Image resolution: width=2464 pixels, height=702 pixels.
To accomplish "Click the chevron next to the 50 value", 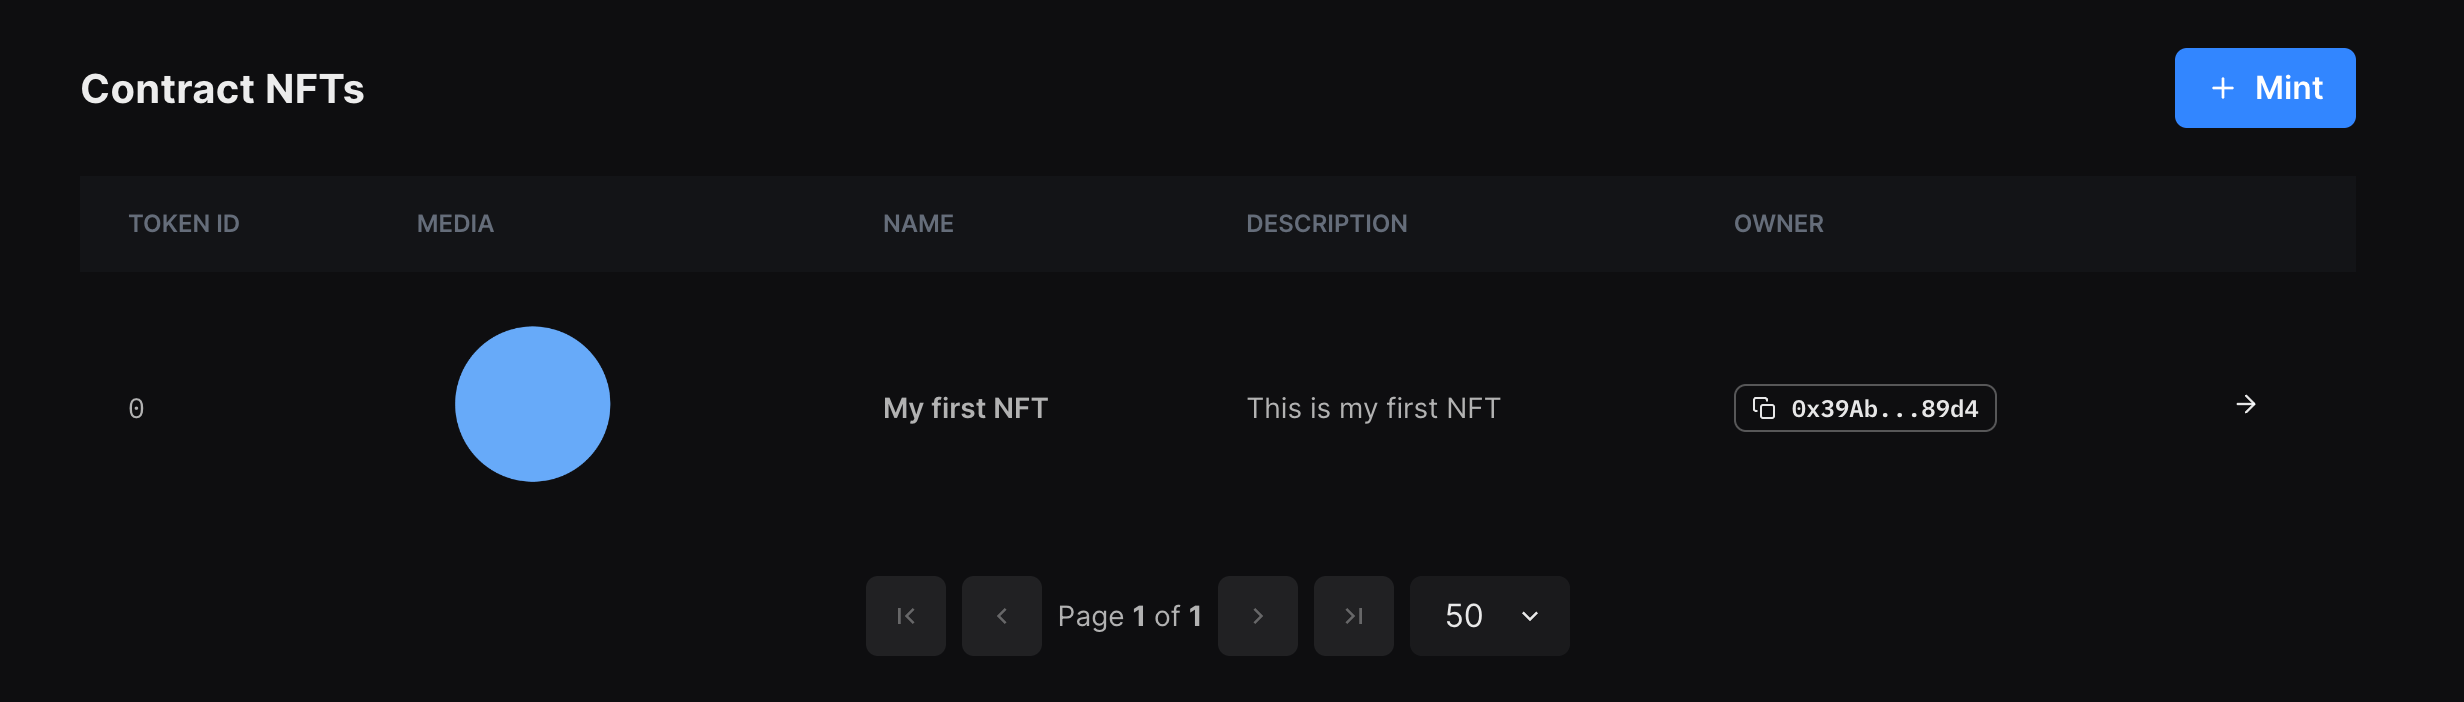I will [1528, 617].
